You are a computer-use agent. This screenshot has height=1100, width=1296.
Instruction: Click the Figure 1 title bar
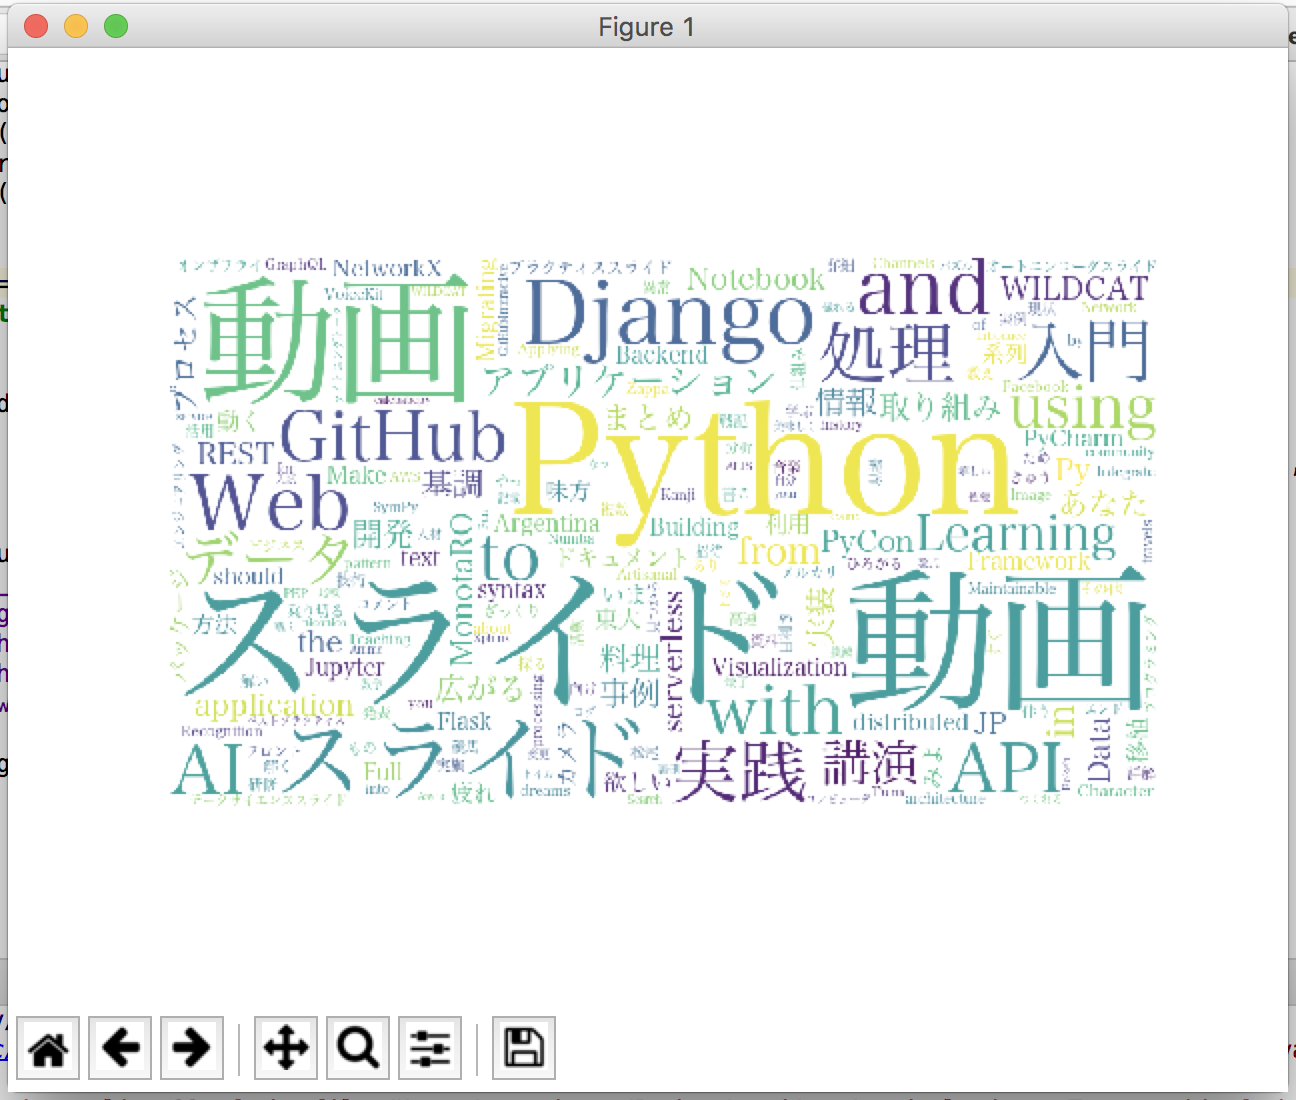point(647,27)
